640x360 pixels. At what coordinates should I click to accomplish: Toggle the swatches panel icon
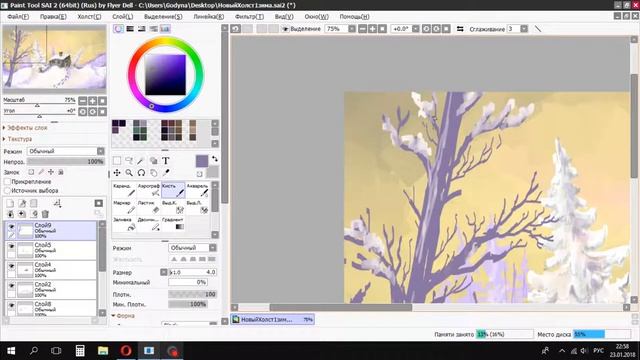[165, 29]
